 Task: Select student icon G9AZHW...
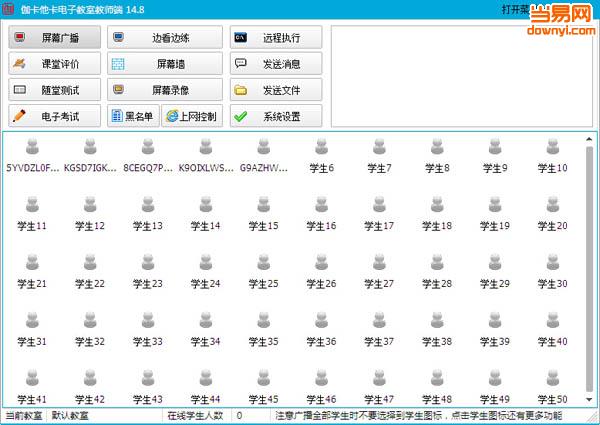coord(263,147)
